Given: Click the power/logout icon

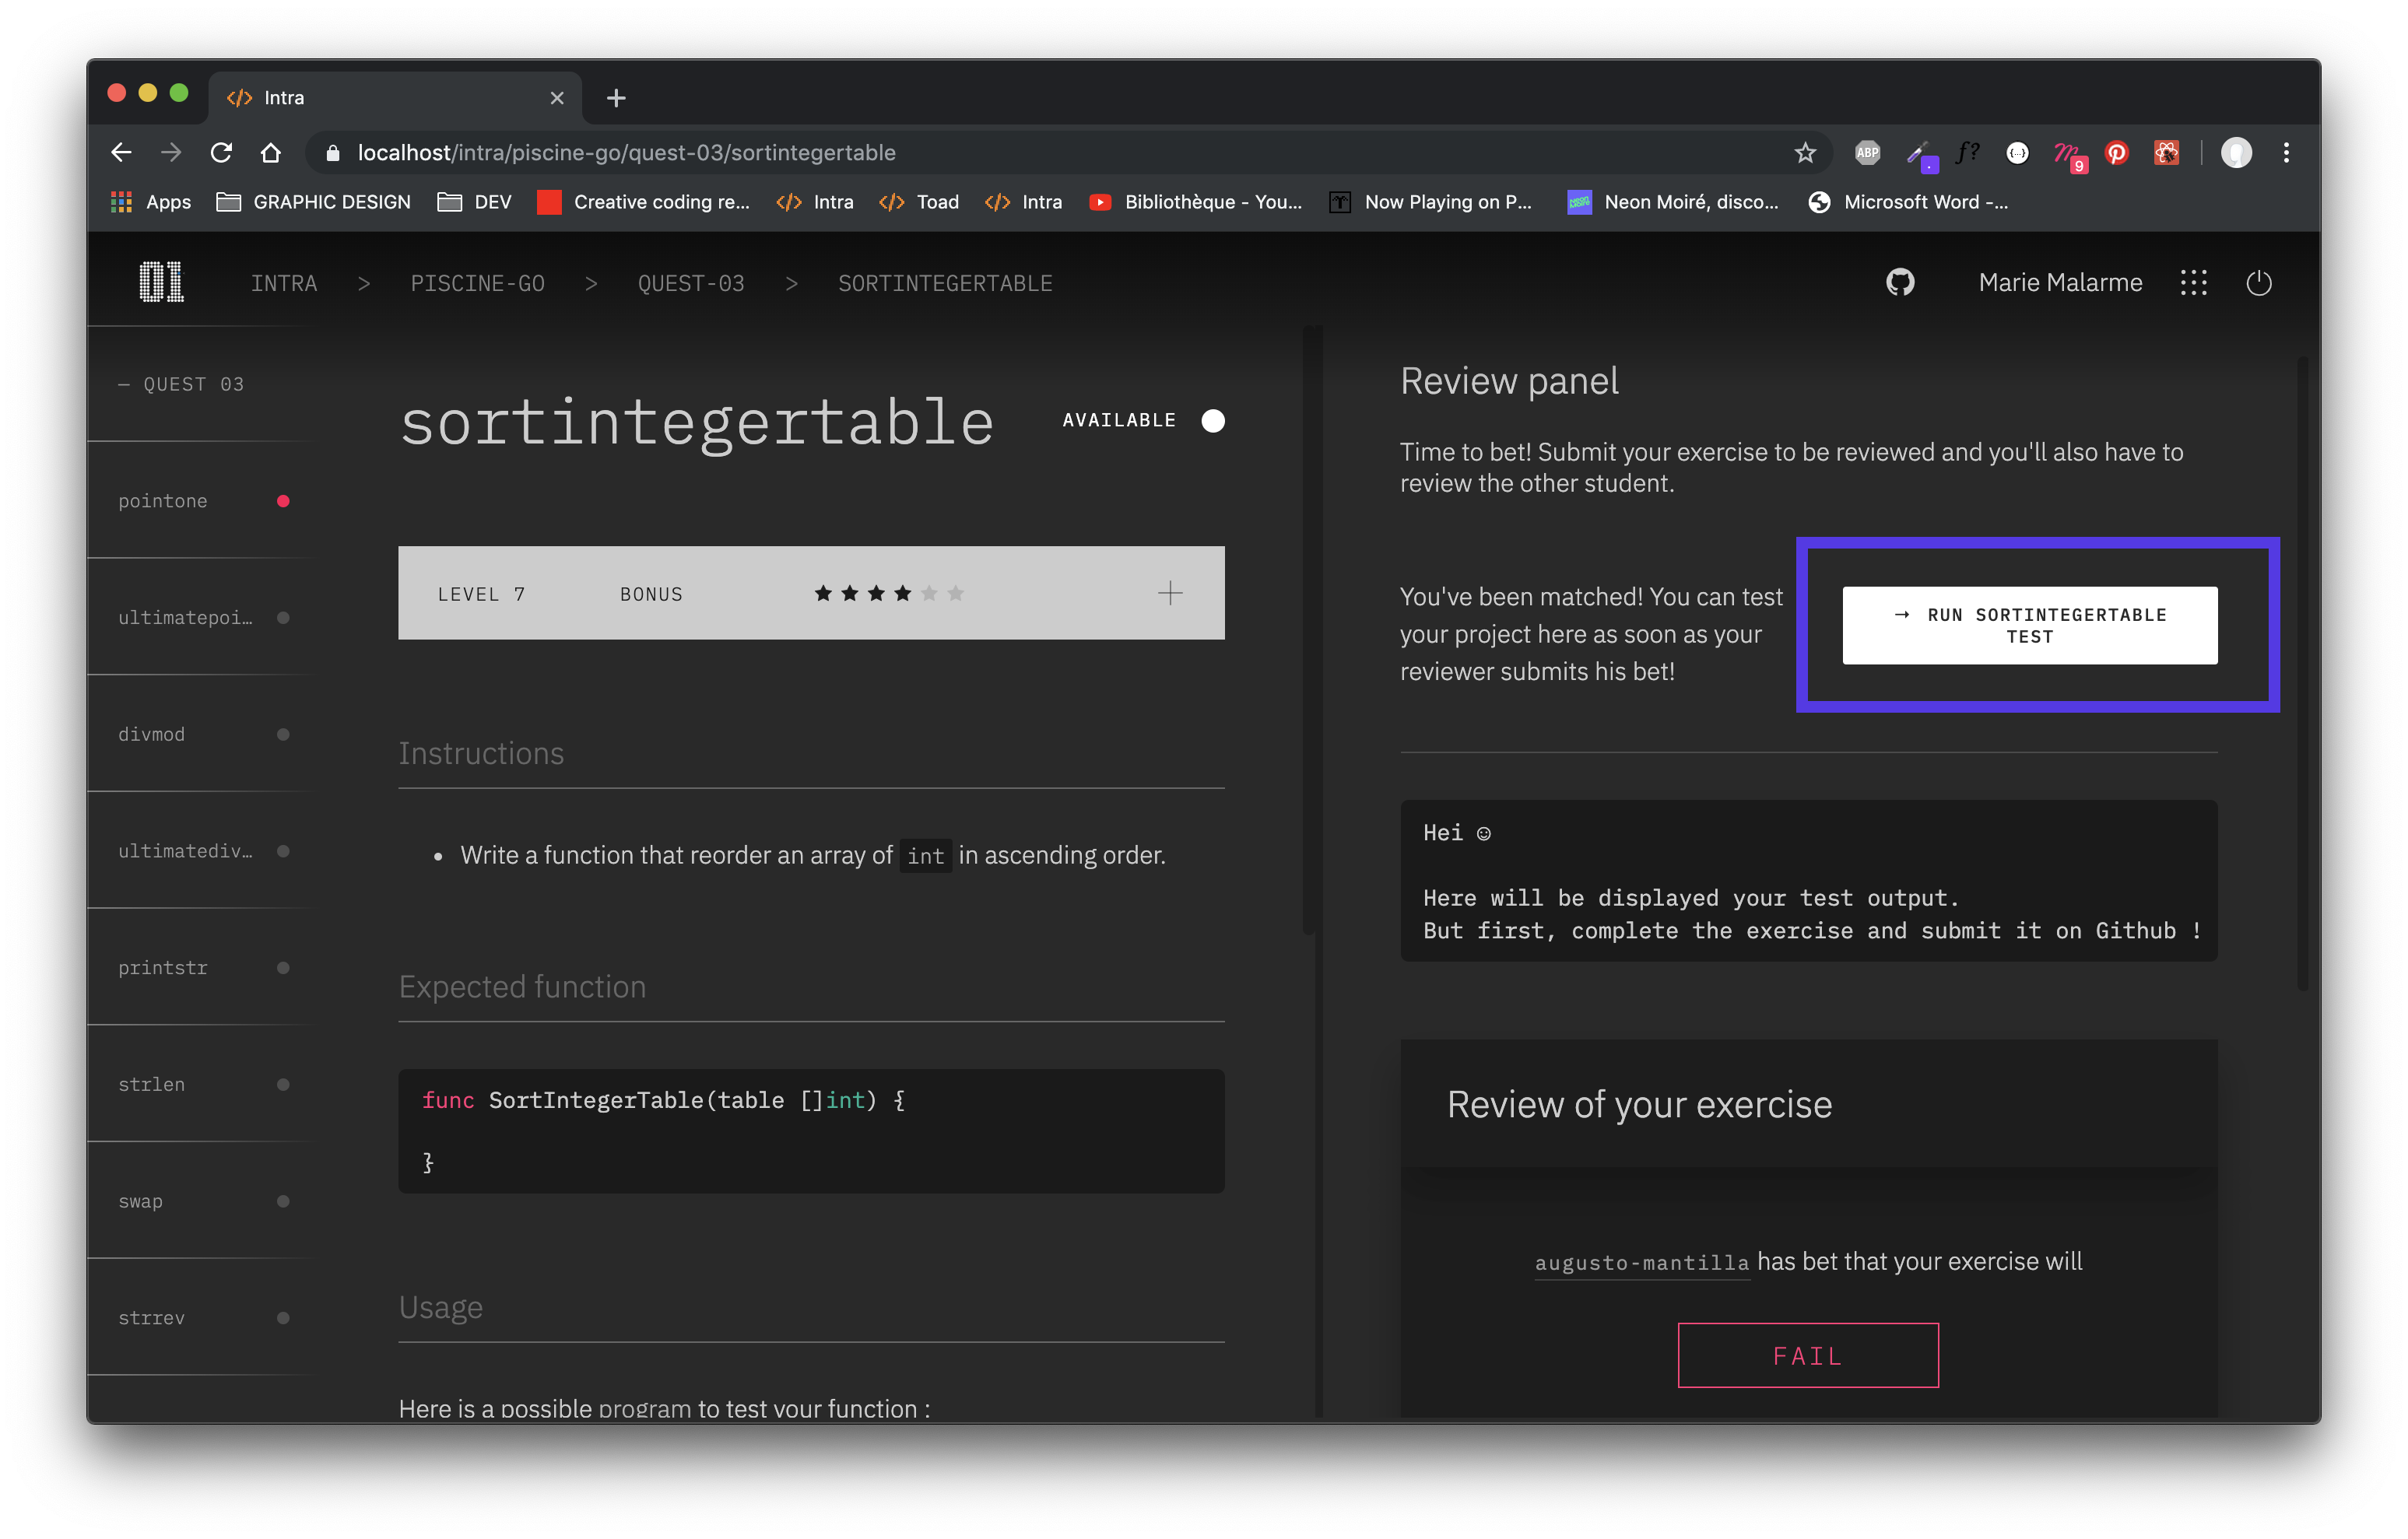Looking at the screenshot, I should pyautogui.click(x=2259, y=282).
